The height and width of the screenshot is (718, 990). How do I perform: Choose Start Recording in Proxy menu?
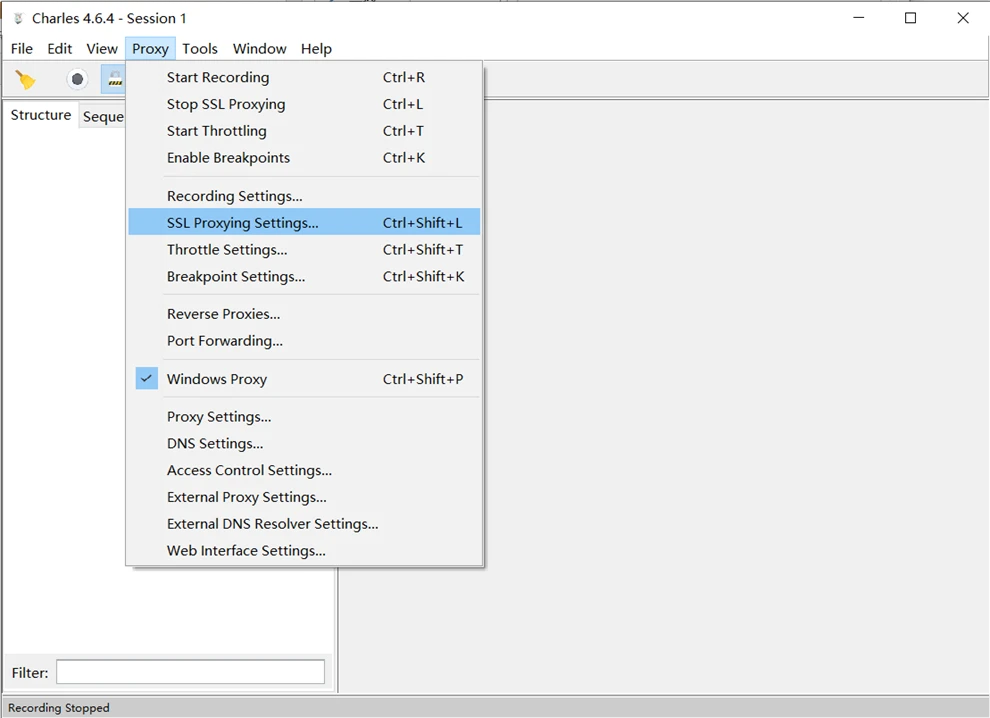(304, 77)
